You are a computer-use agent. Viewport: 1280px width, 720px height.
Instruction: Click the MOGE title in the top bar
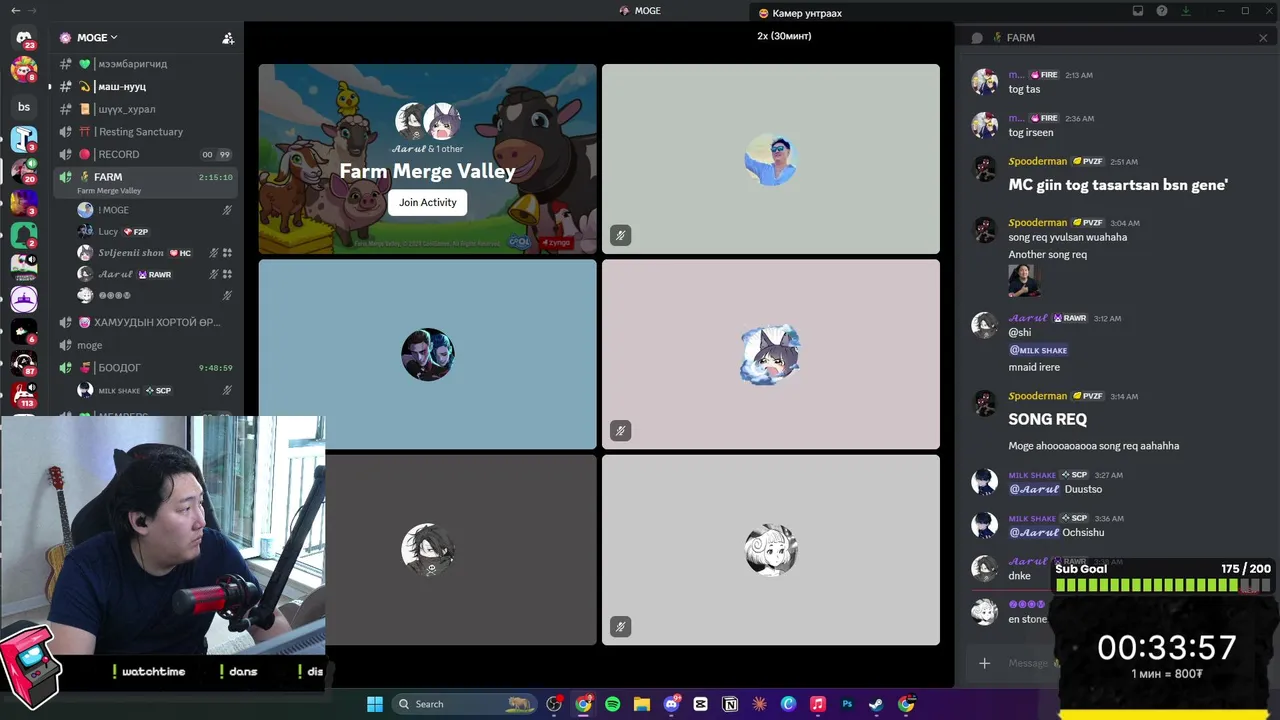click(647, 11)
